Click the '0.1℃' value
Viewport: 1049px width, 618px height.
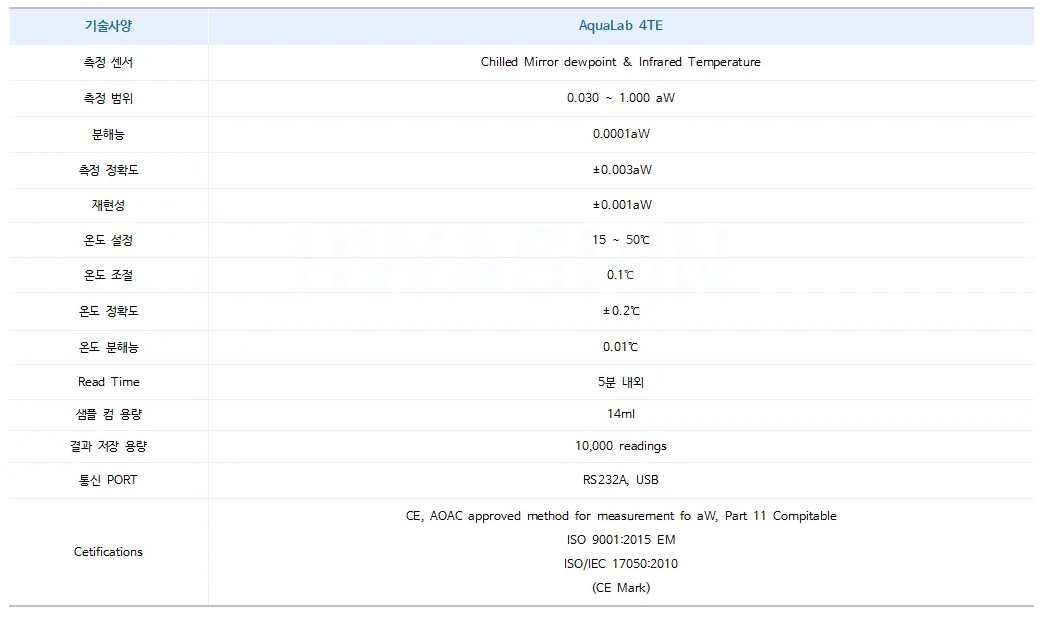click(x=620, y=275)
